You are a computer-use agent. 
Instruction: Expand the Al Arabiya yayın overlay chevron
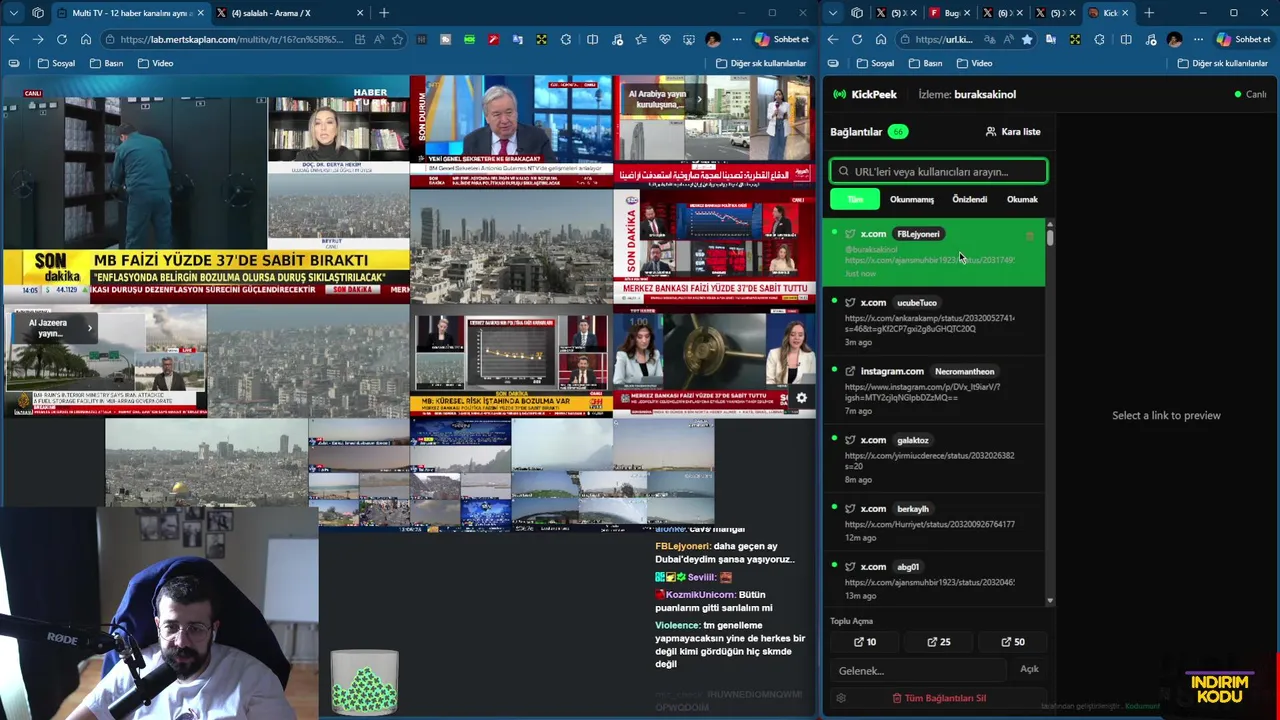point(699,100)
